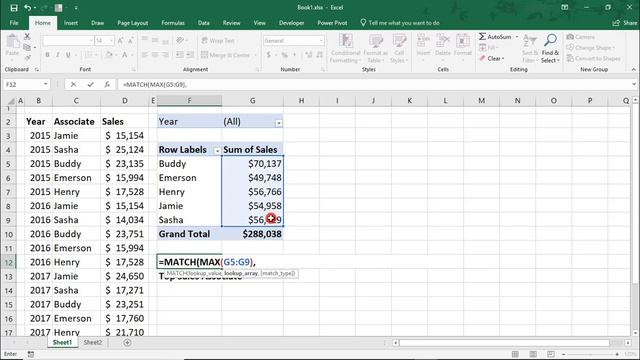
Task: Click the Cut scissors icon
Action: pos(27,37)
